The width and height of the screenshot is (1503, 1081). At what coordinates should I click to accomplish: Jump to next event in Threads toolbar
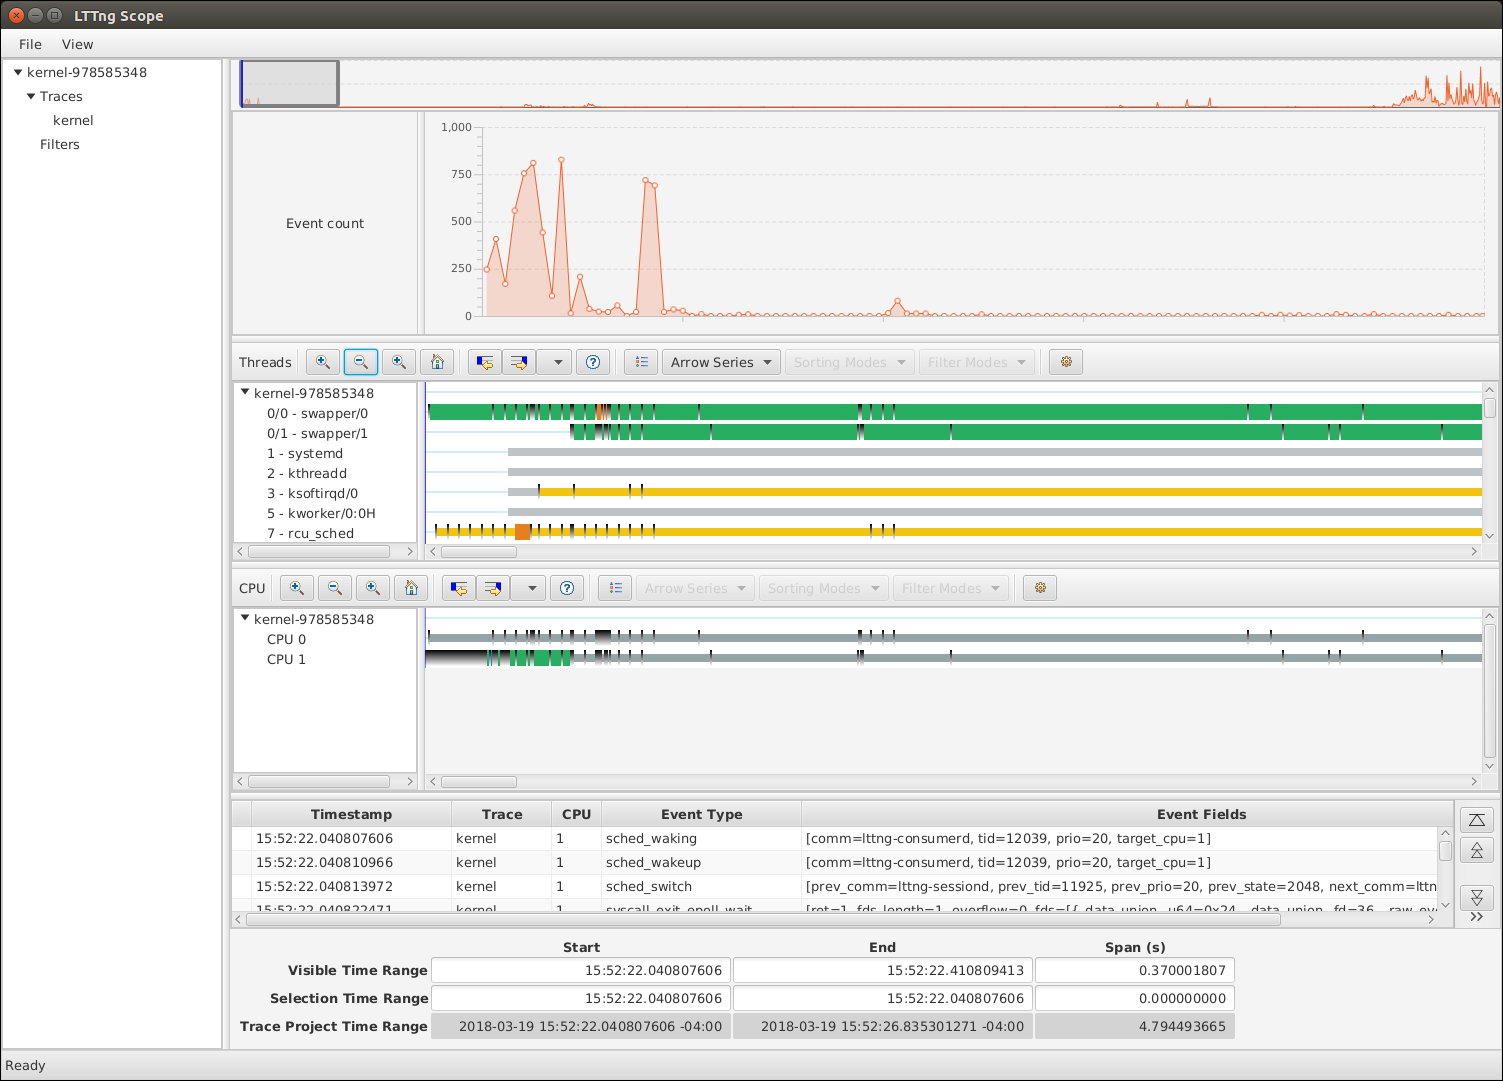[x=519, y=362]
